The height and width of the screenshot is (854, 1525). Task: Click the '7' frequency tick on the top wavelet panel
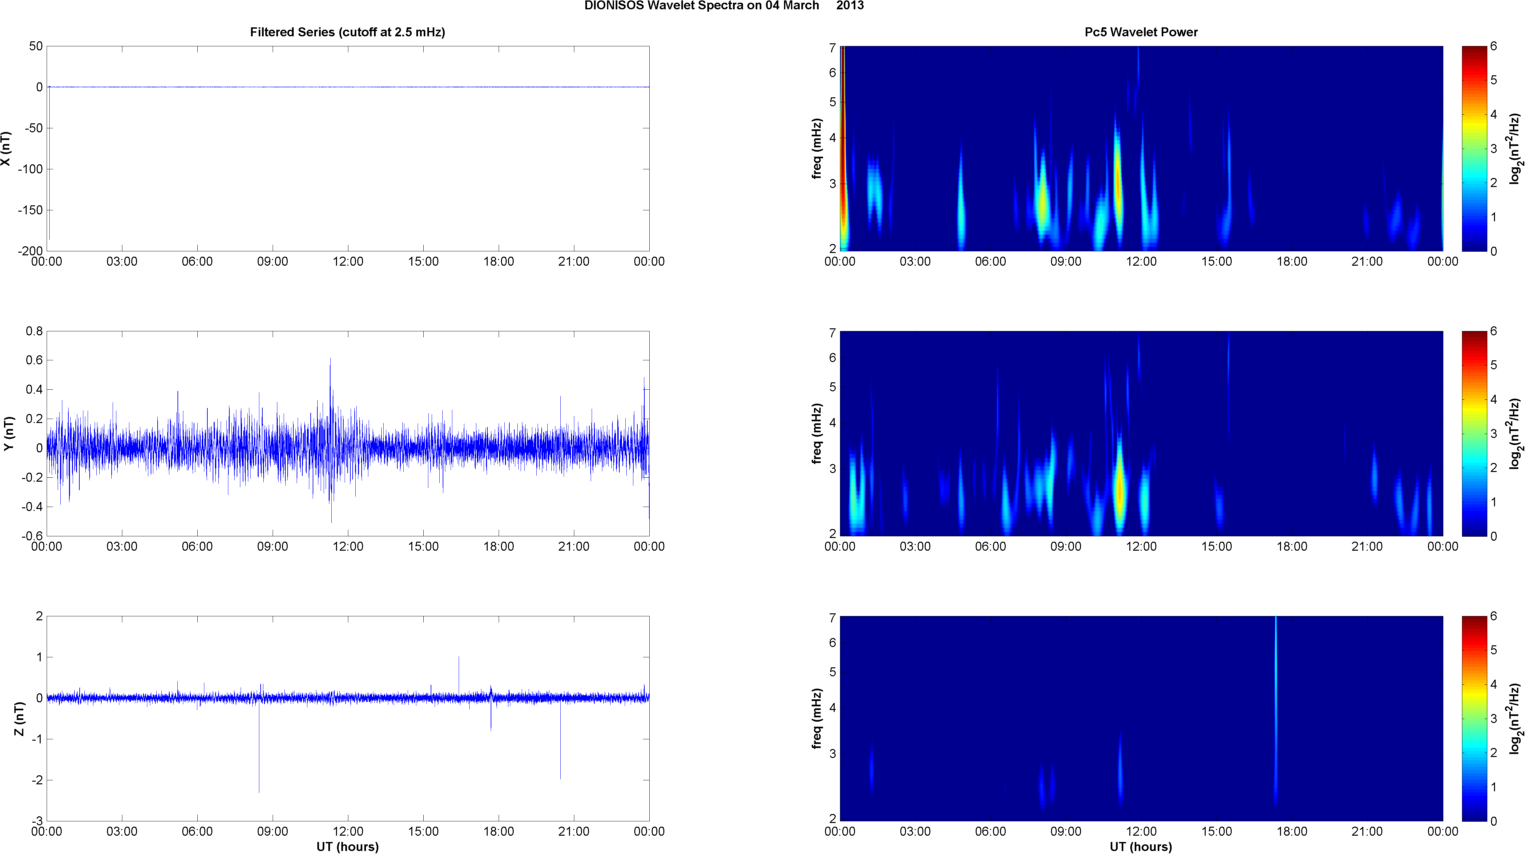tap(832, 48)
